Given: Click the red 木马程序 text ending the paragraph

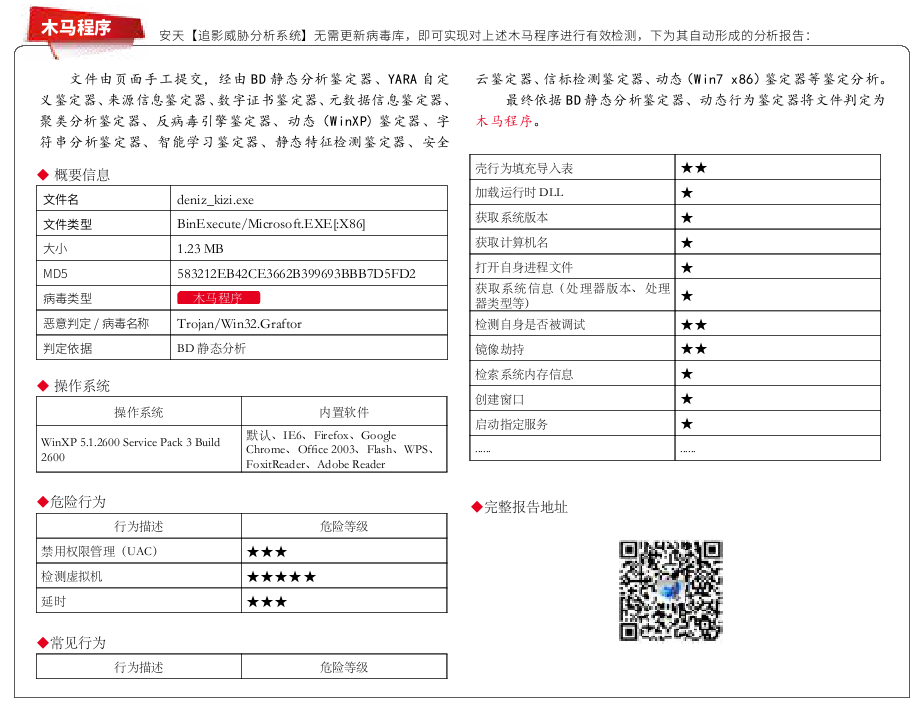Looking at the screenshot, I should point(504,121).
